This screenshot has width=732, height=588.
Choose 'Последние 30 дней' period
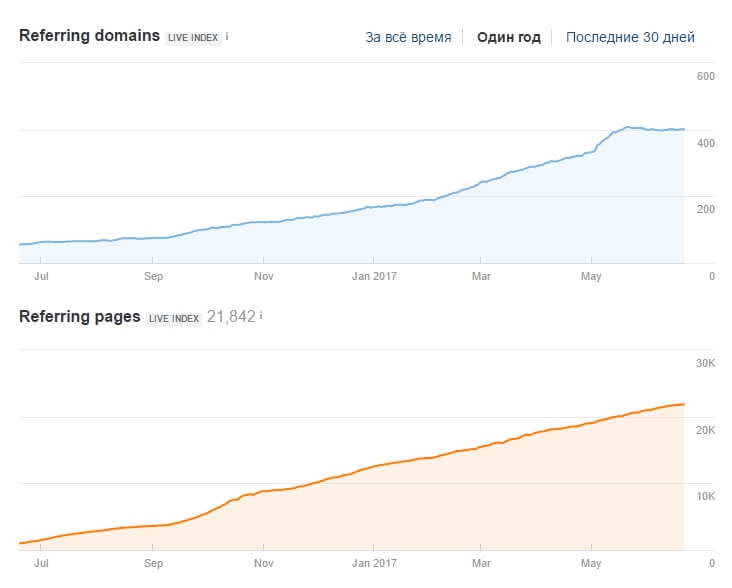(x=630, y=37)
